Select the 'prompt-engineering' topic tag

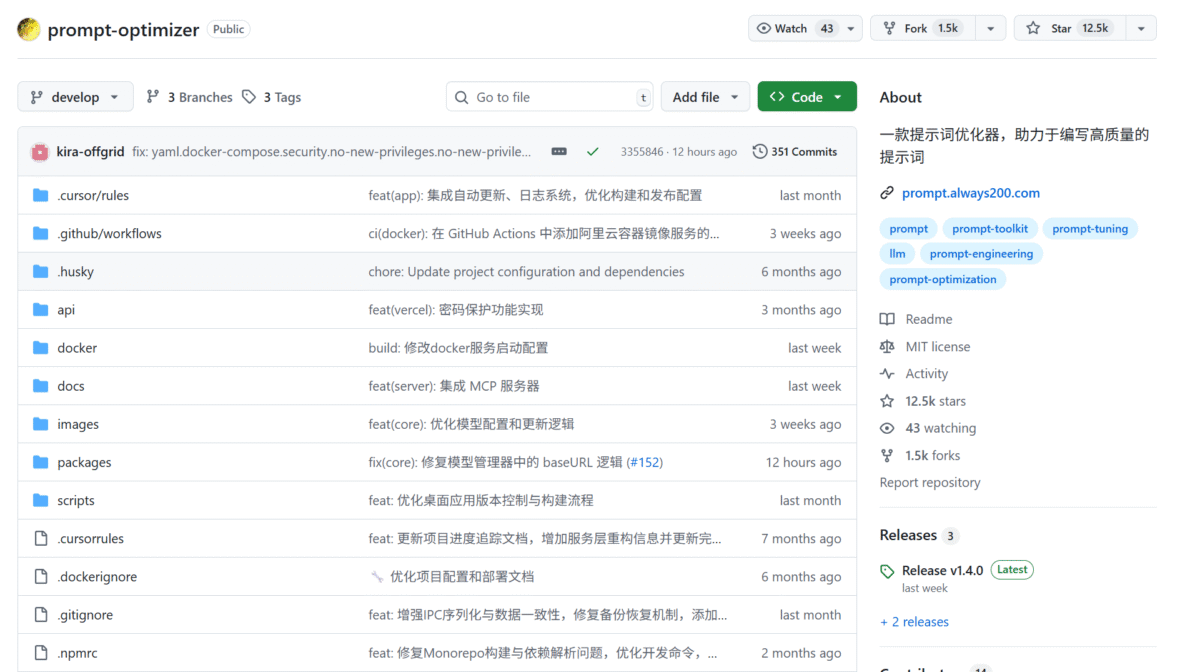coord(981,254)
